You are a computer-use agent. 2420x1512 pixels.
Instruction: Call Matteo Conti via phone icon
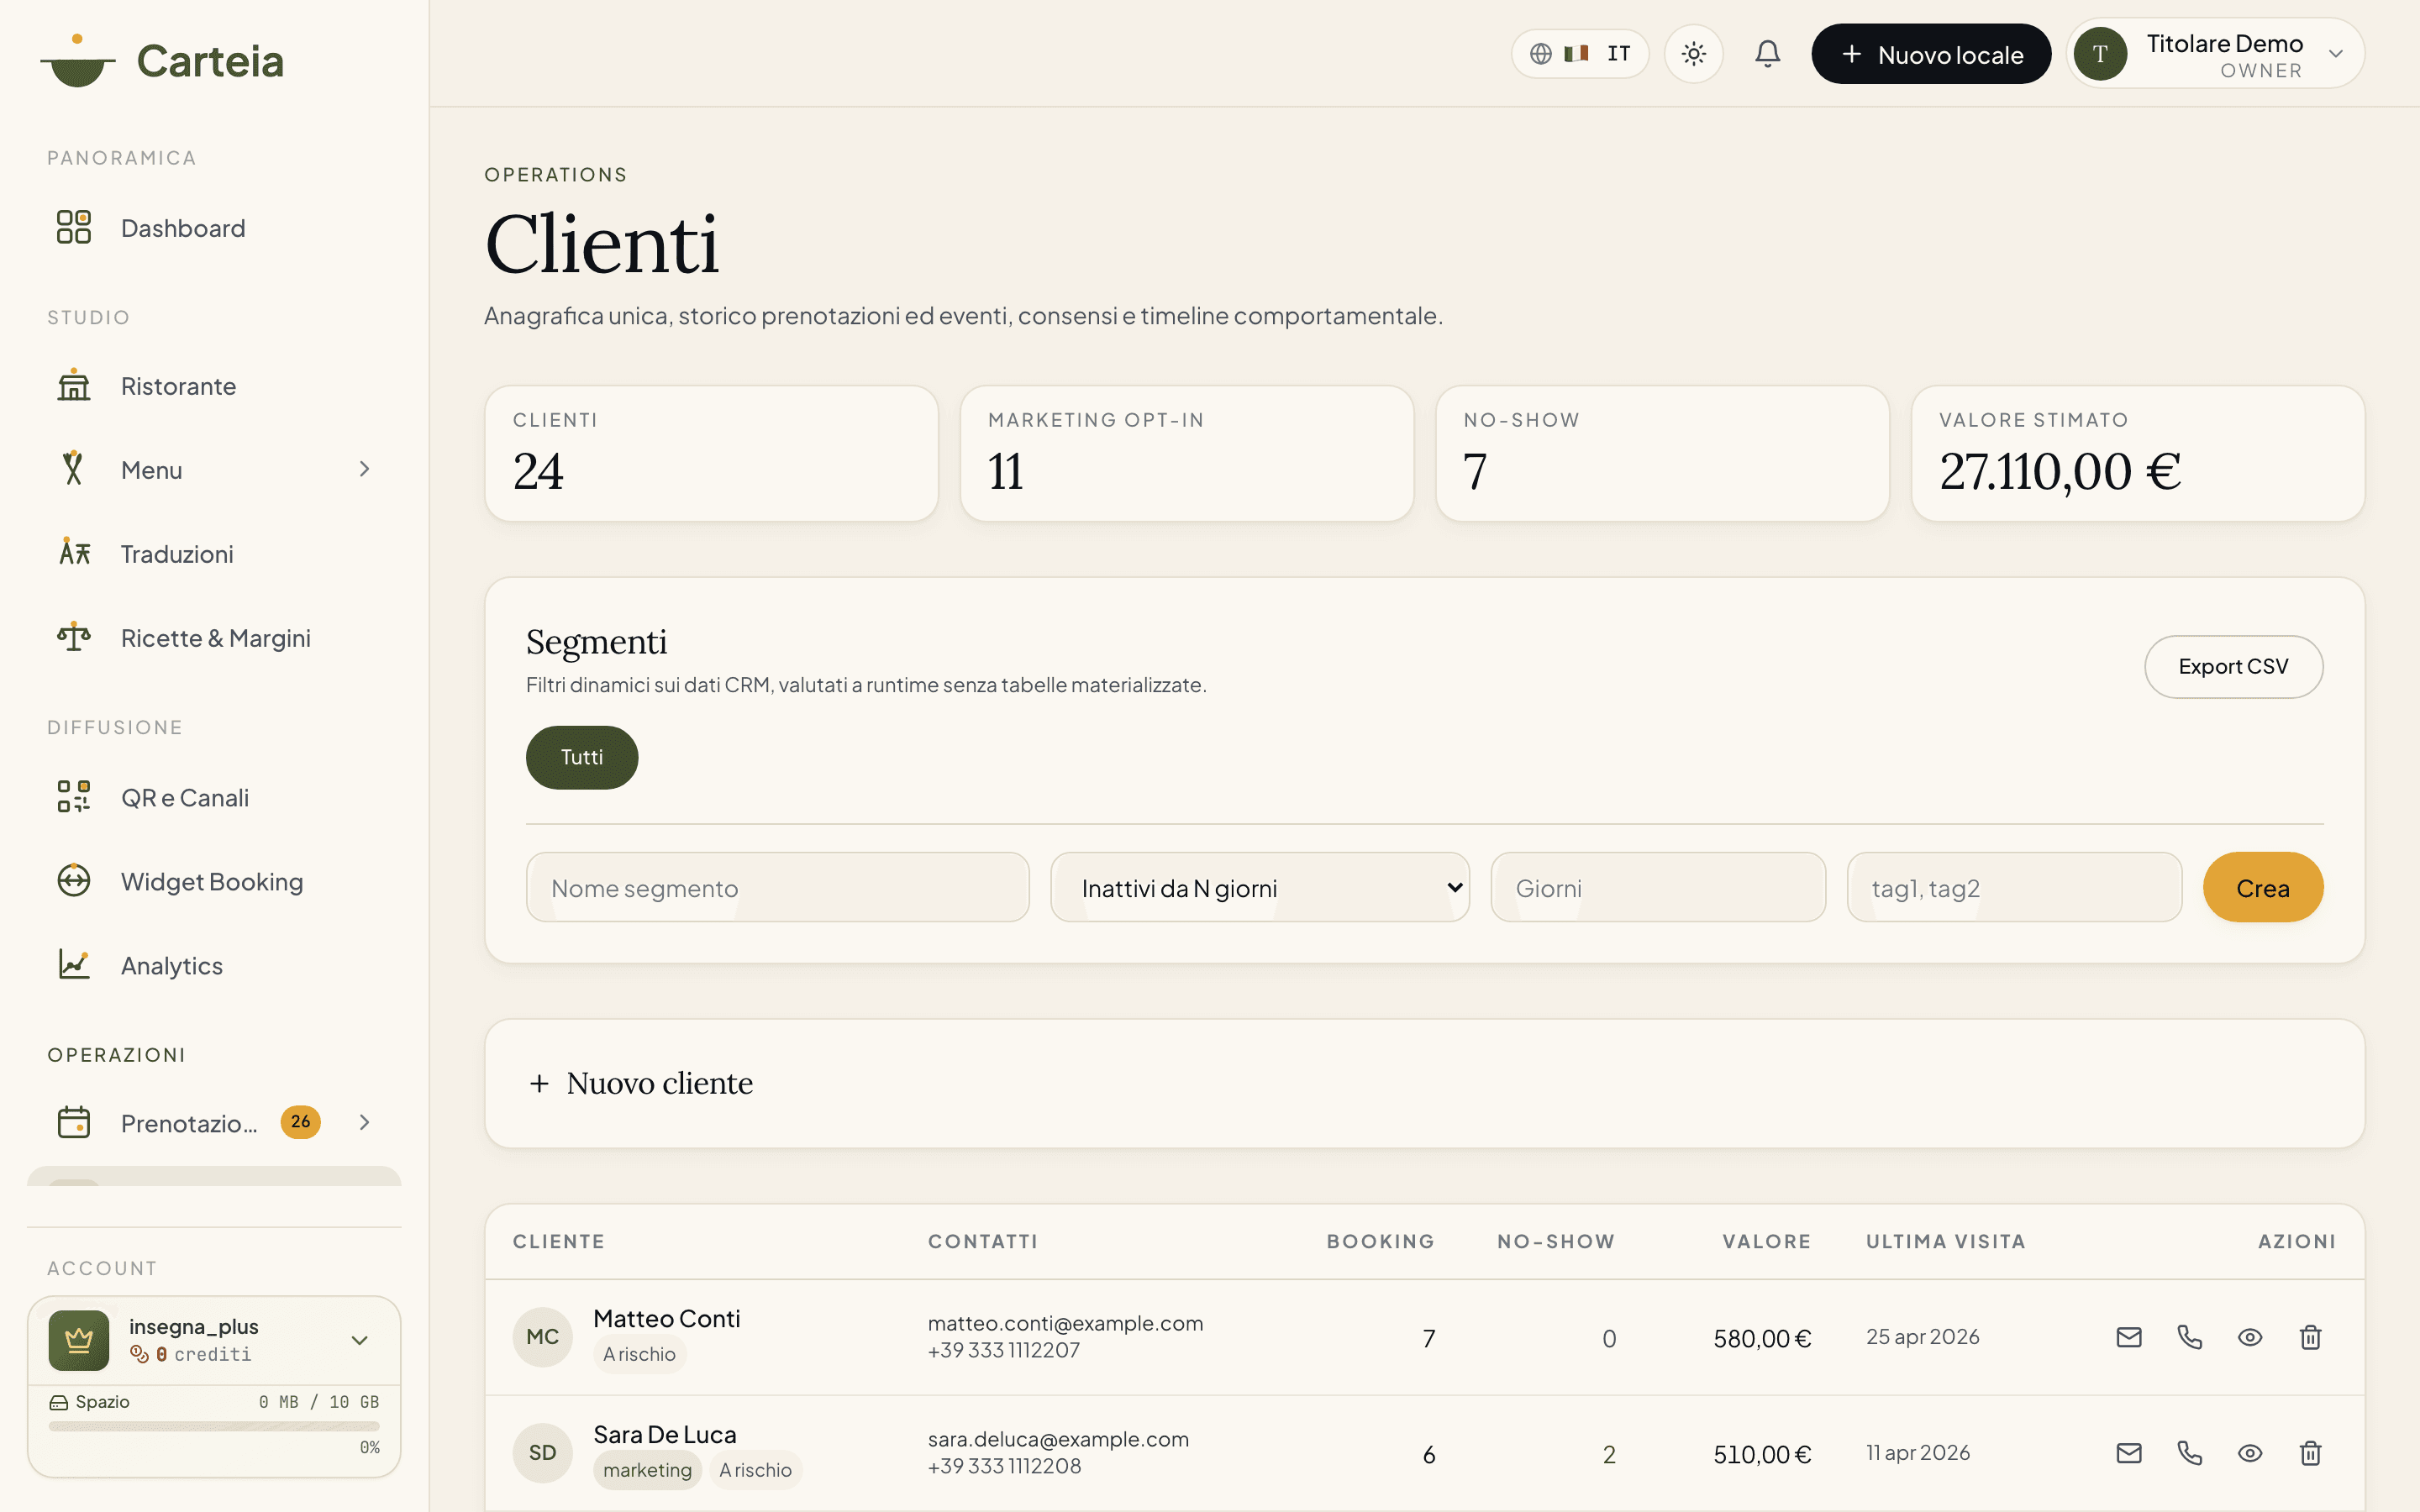2190,1337
